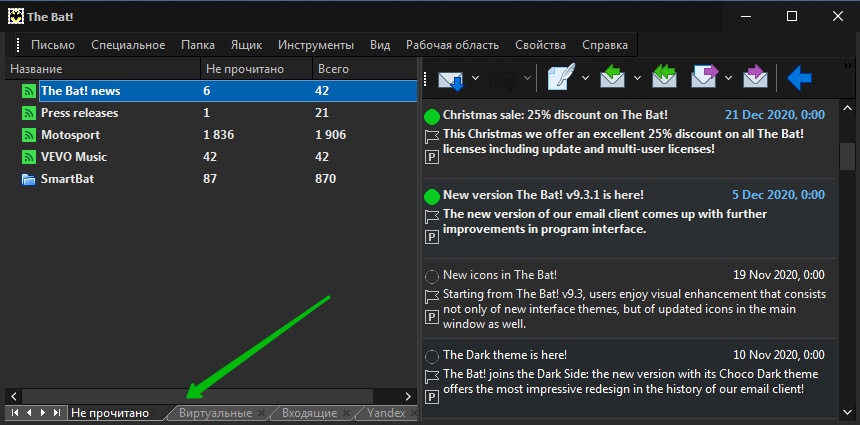Click the blue left arrow toolbar icon
The image size is (860, 425).
[x=799, y=78]
